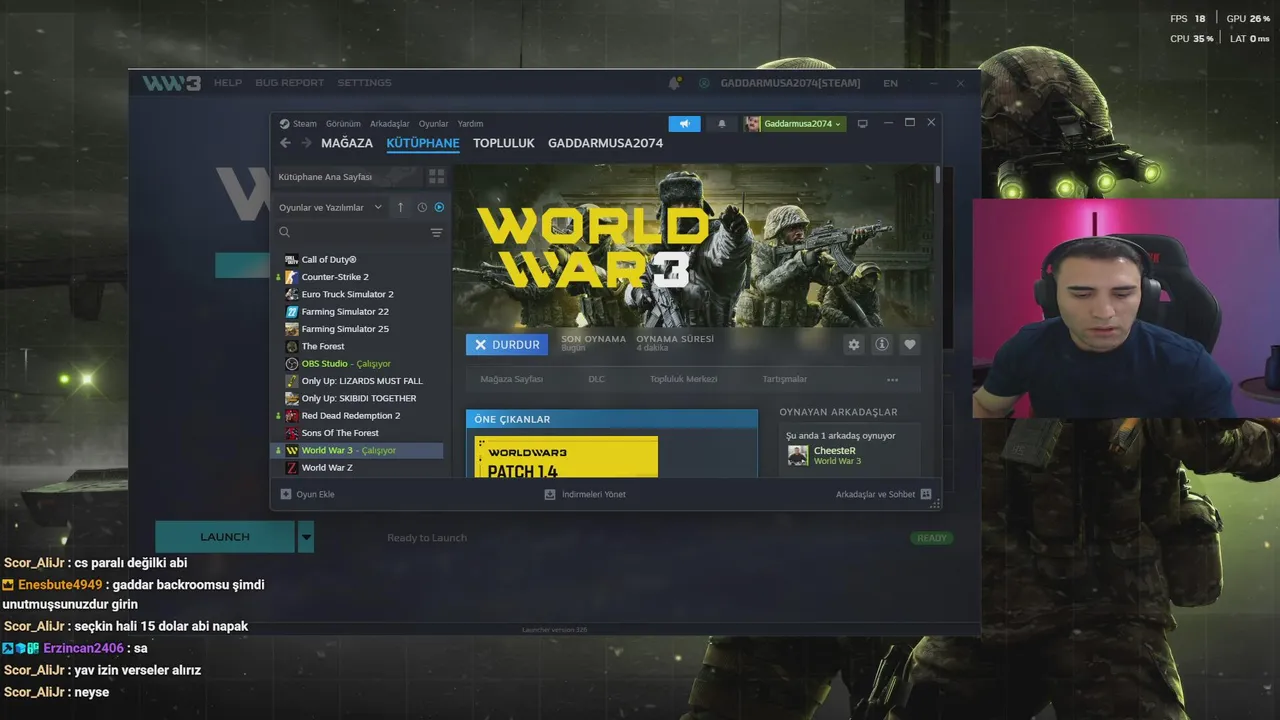The image size is (1280, 720).
Task: Open the GADDARMUSA2074 profile tab
Action: coord(605,143)
